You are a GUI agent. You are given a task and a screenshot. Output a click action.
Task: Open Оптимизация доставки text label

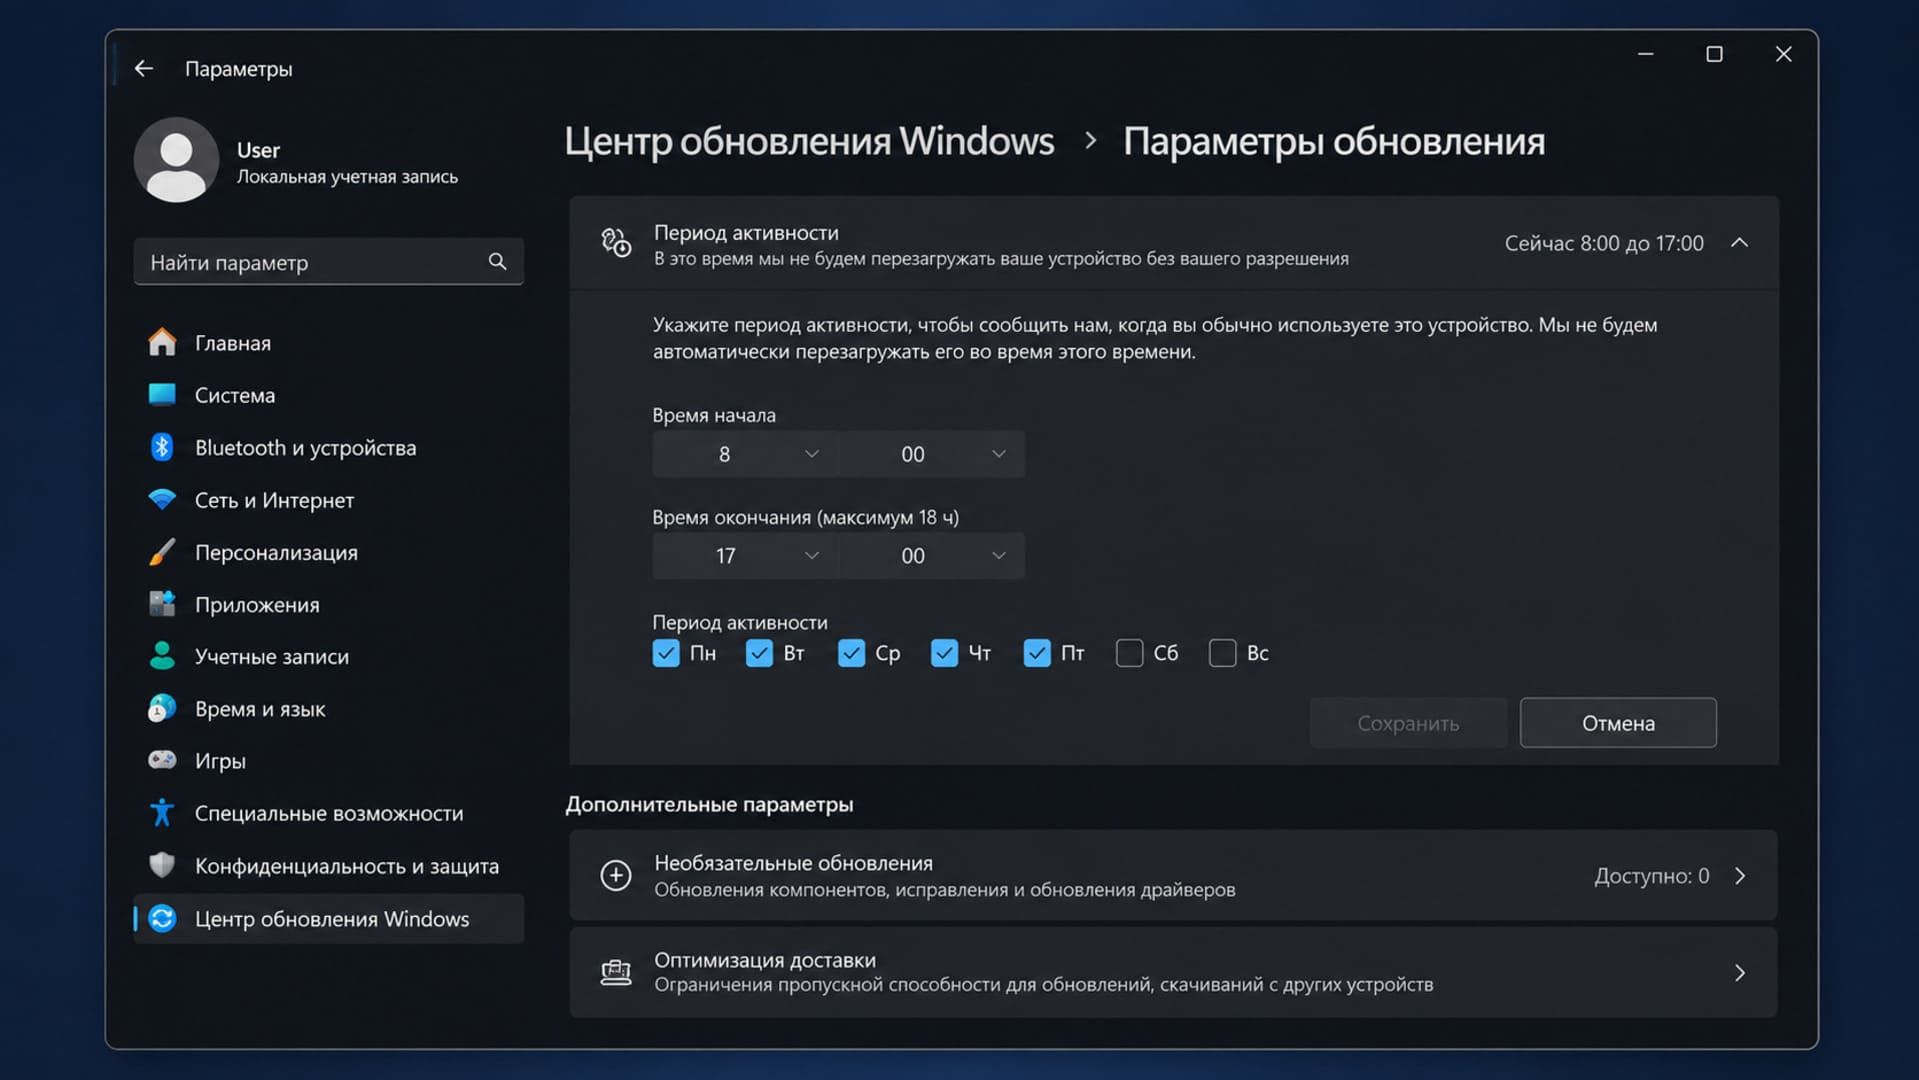click(x=765, y=960)
